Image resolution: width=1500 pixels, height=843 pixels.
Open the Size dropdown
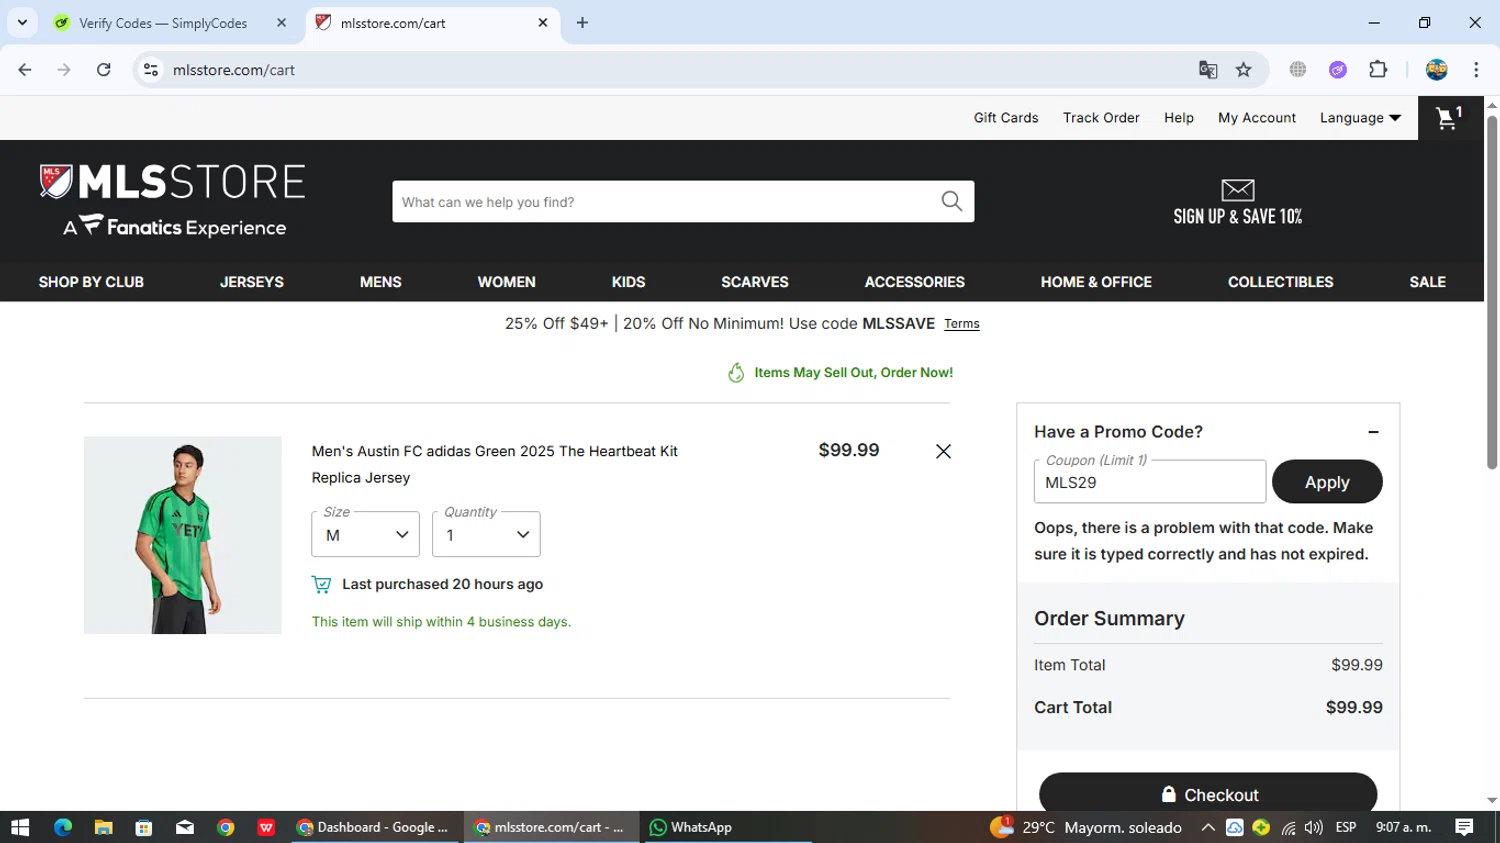point(365,535)
